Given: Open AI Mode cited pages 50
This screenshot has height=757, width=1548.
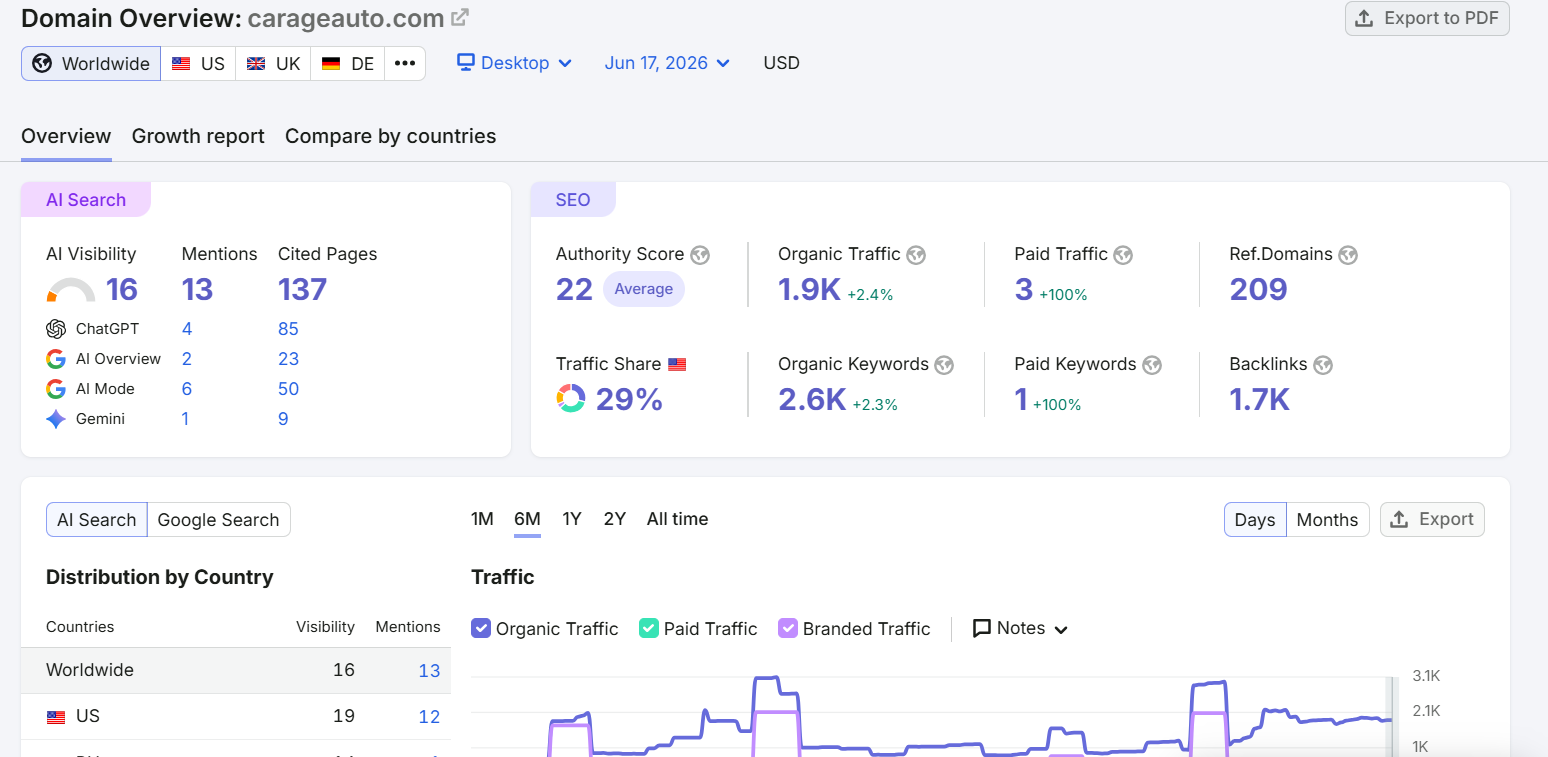Looking at the screenshot, I should click(x=288, y=389).
